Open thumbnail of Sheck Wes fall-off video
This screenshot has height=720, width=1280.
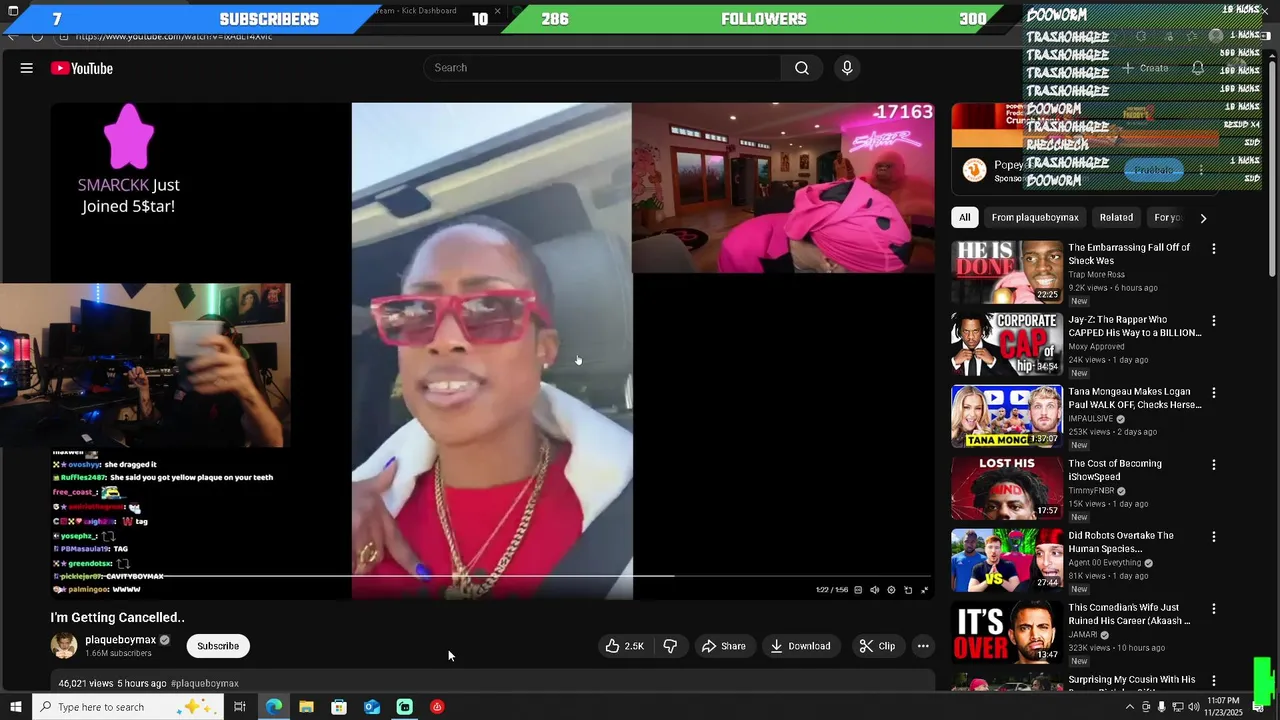click(x=1007, y=272)
